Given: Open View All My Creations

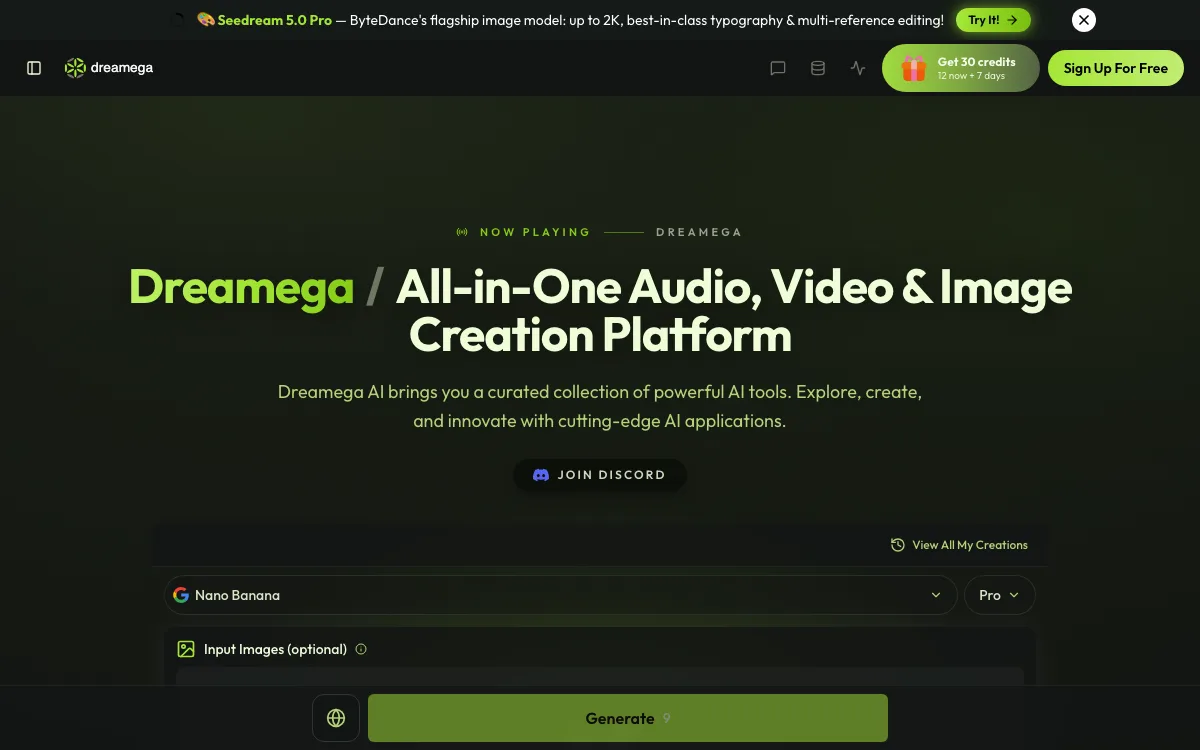Looking at the screenshot, I should click(959, 545).
